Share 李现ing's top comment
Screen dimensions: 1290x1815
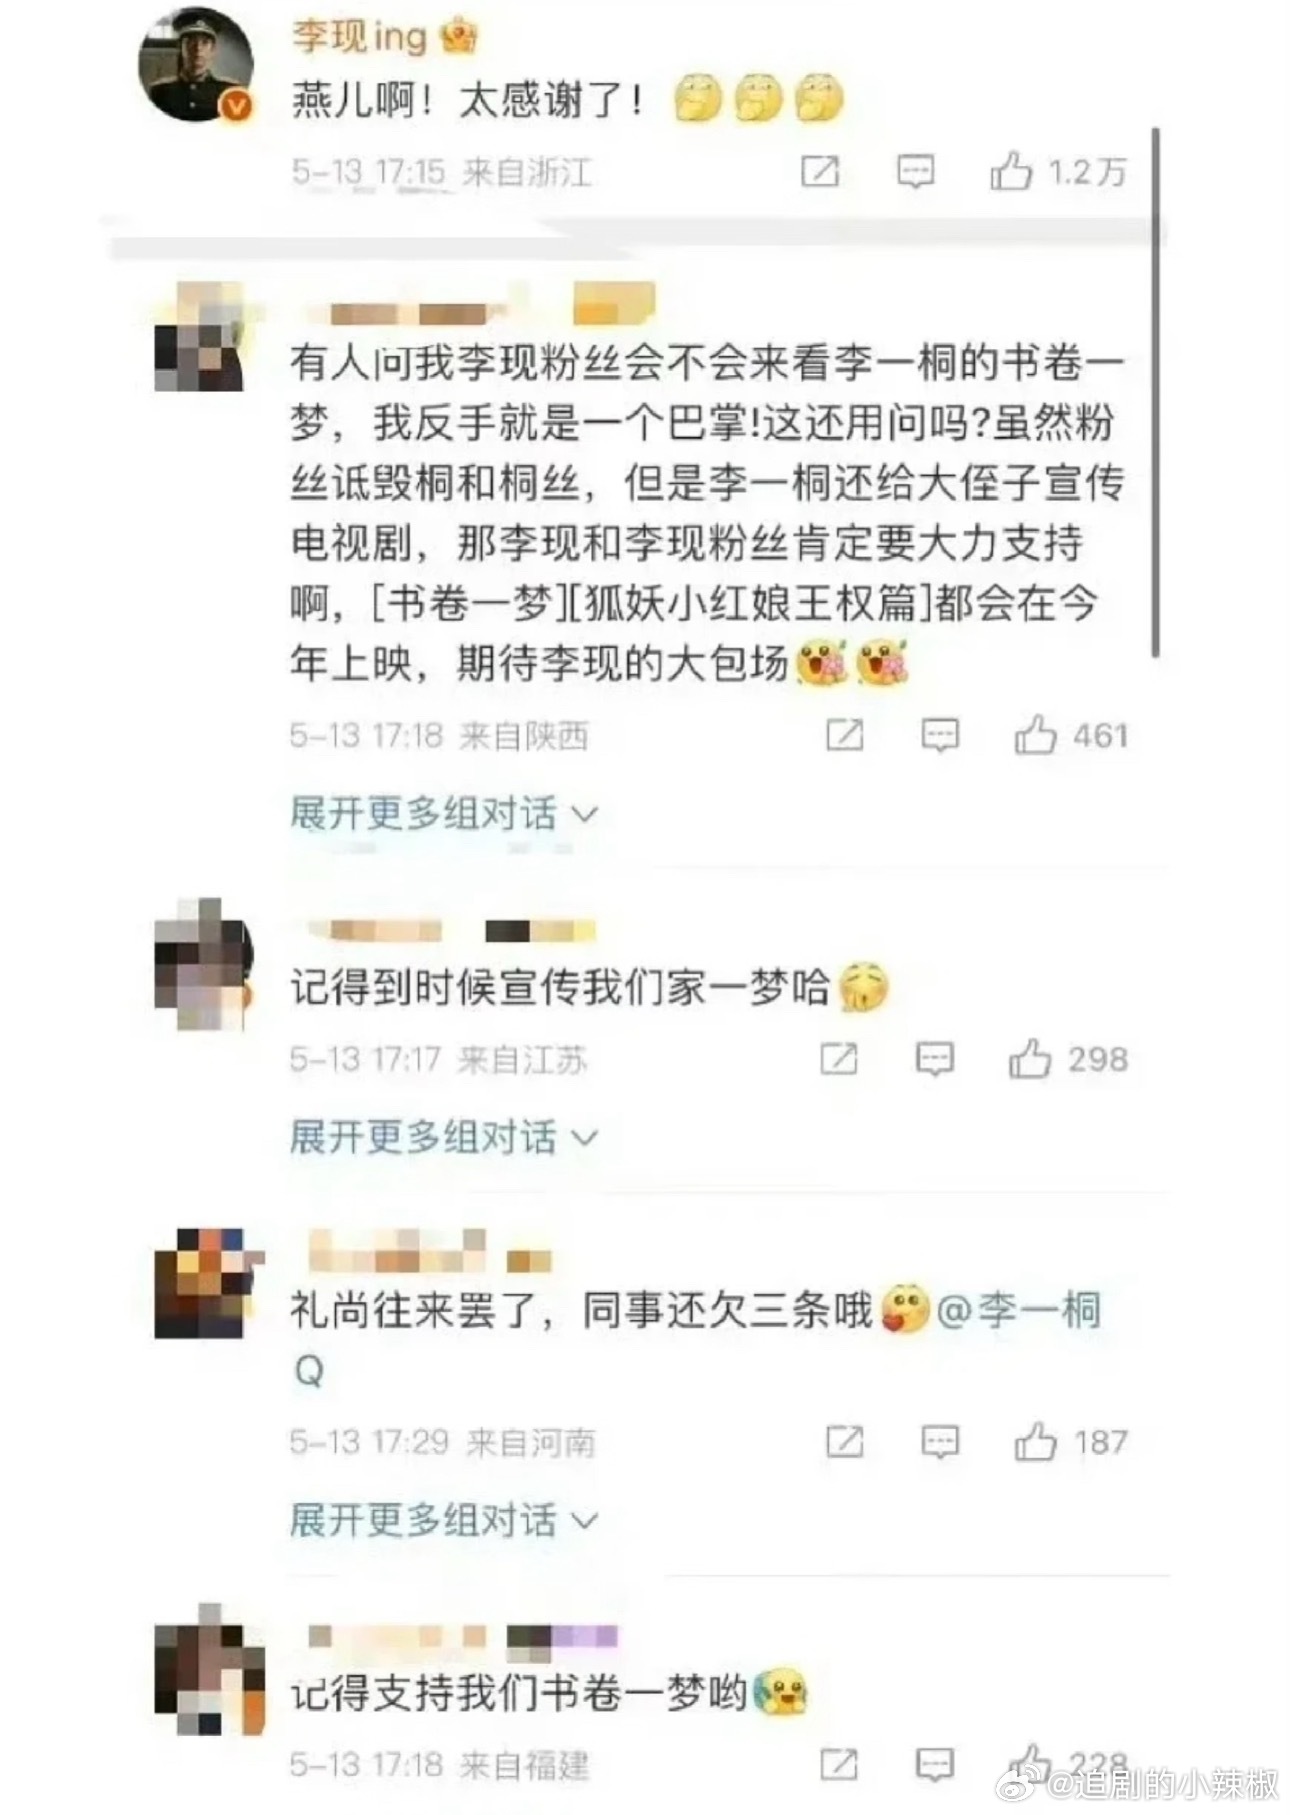[x=820, y=172]
